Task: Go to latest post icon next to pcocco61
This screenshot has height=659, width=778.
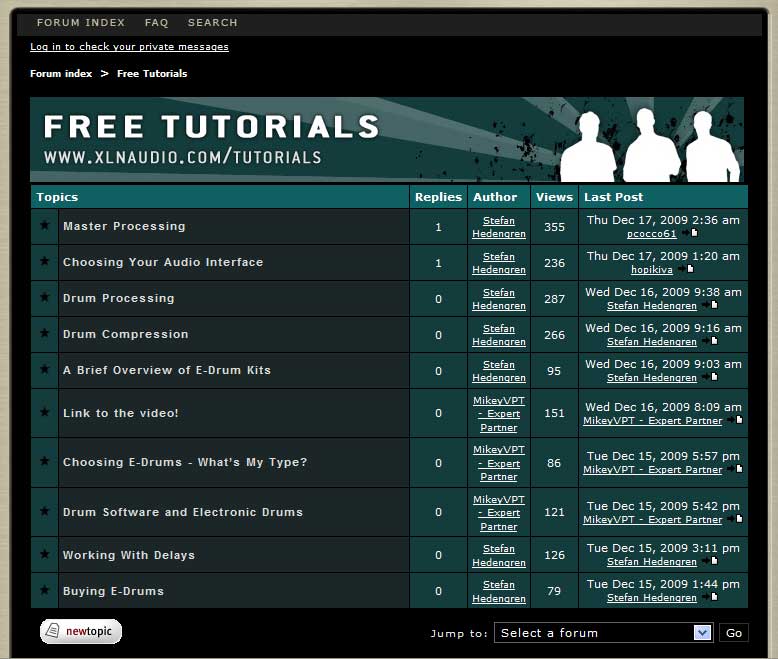Action: click(x=690, y=233)
